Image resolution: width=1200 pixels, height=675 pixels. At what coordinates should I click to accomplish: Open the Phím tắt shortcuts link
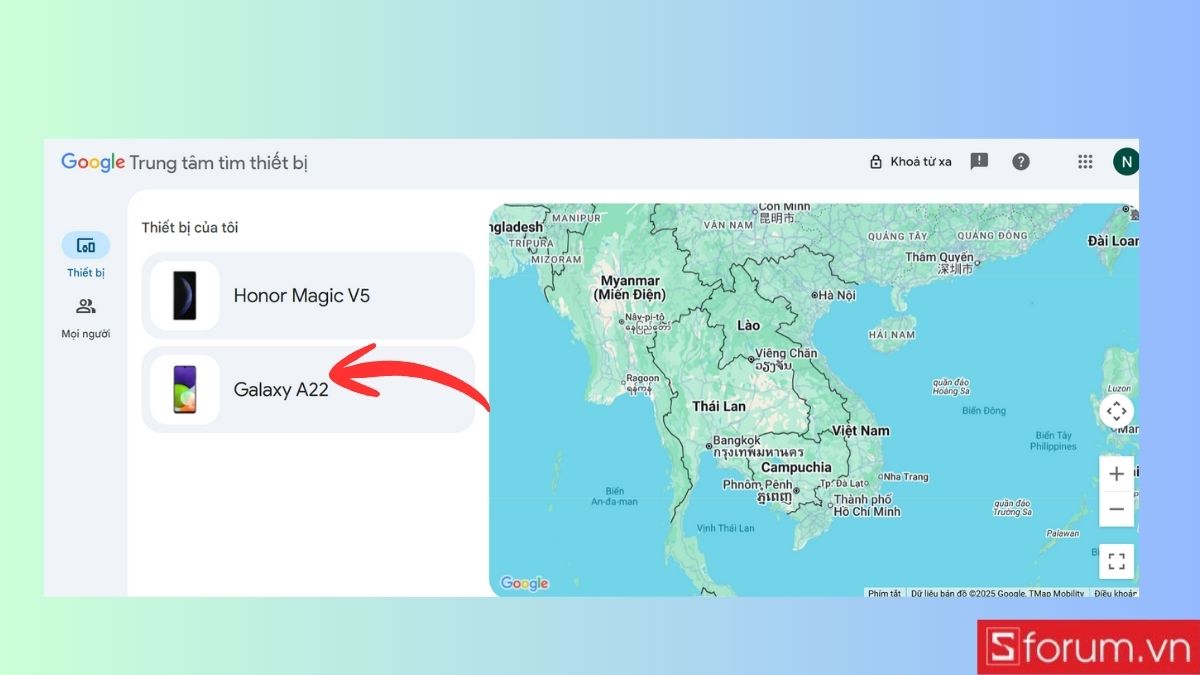[x=884, y=593]
